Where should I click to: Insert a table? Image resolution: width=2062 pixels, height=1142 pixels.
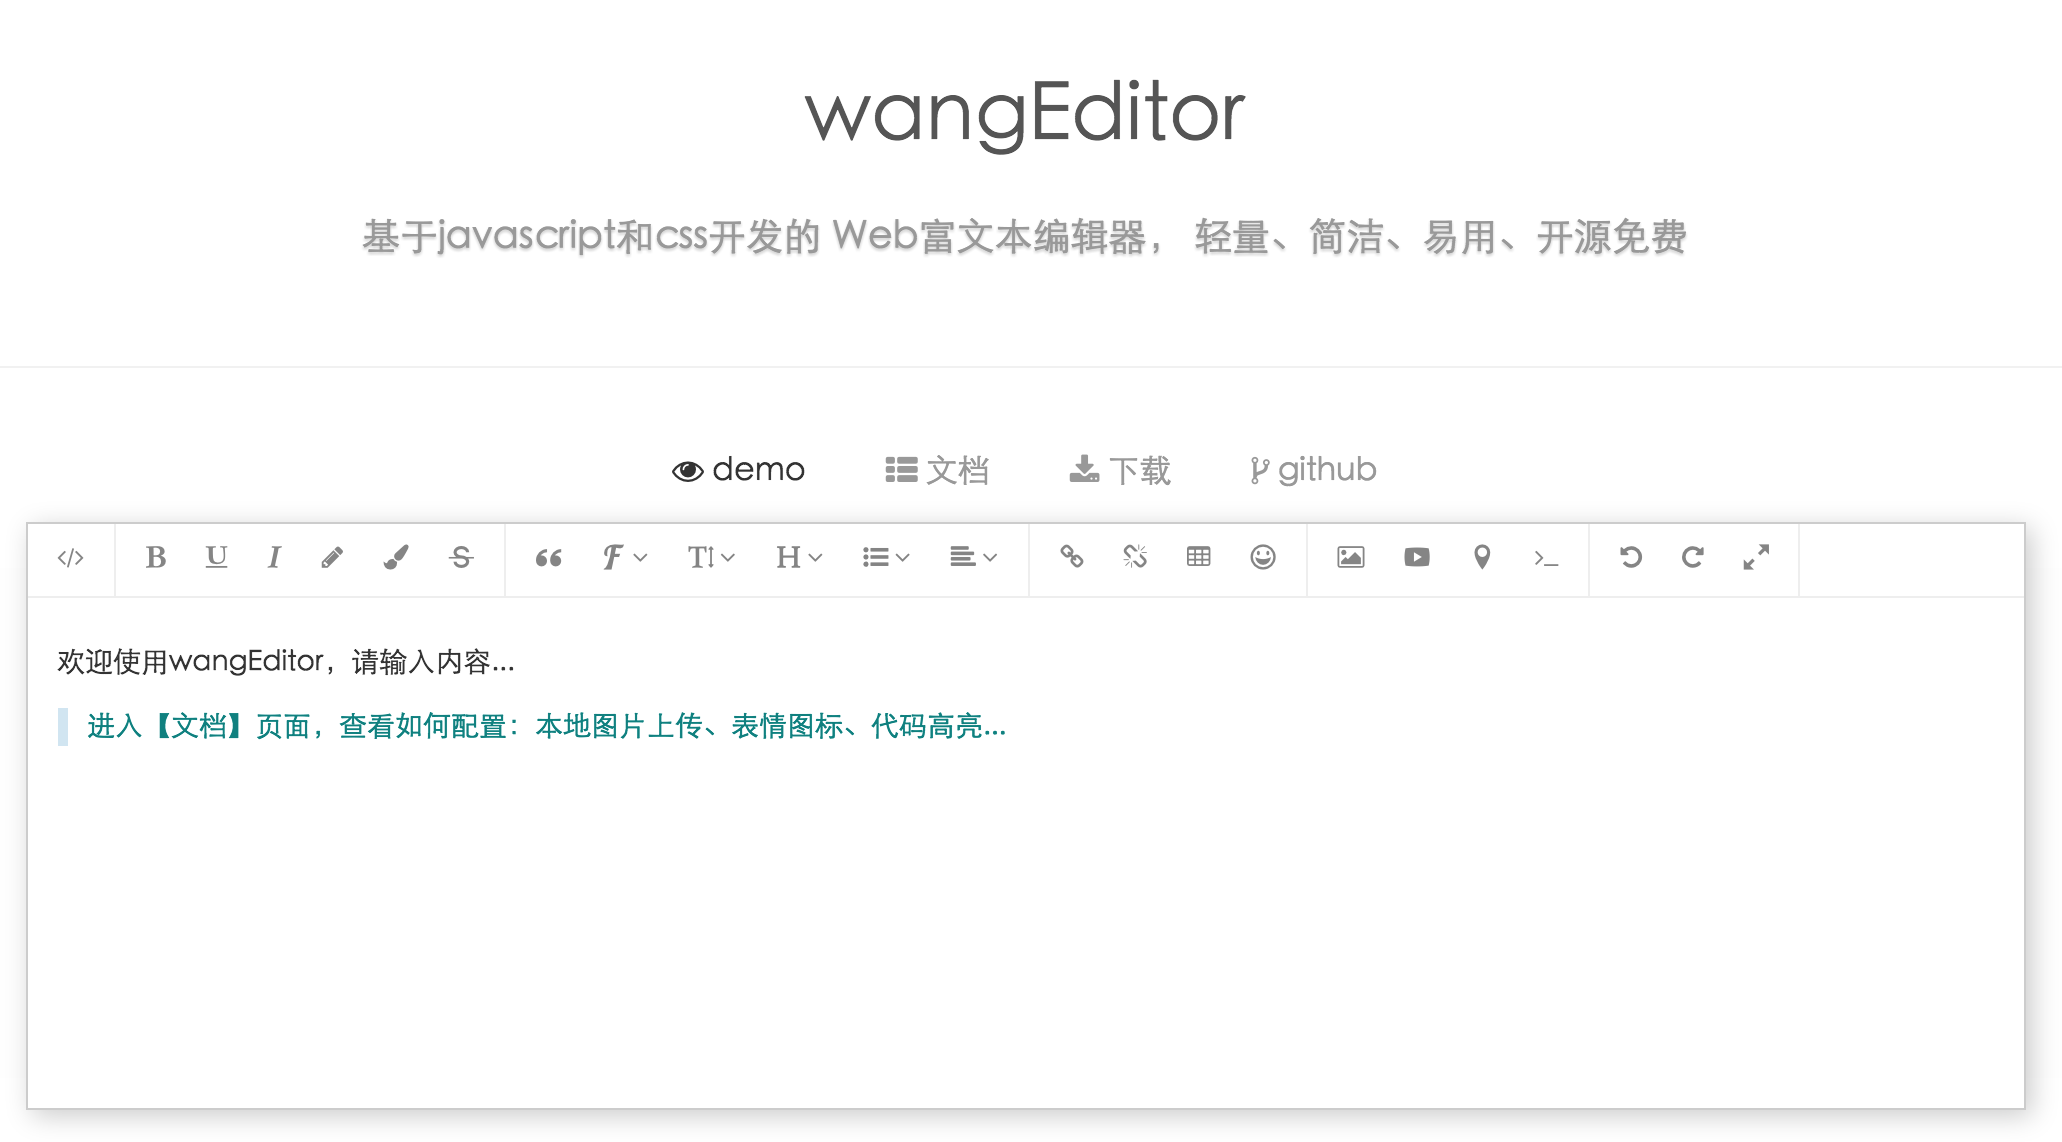coord(1198,557)
